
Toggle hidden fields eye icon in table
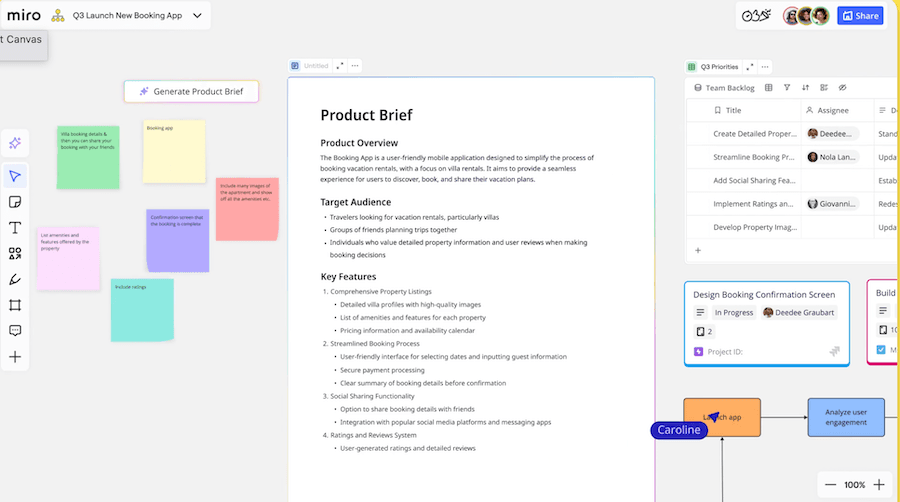(x=842, y=88)
